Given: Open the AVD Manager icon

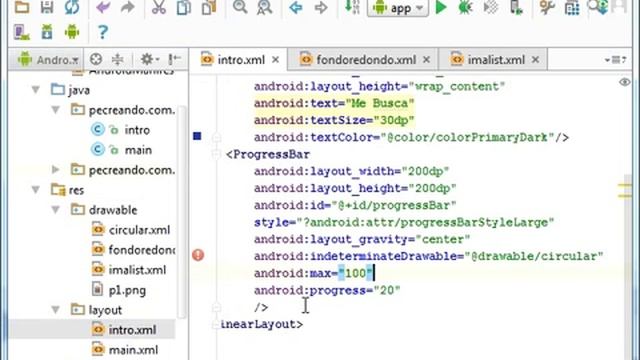Looking at the screenshot, I should coord(21,32).
